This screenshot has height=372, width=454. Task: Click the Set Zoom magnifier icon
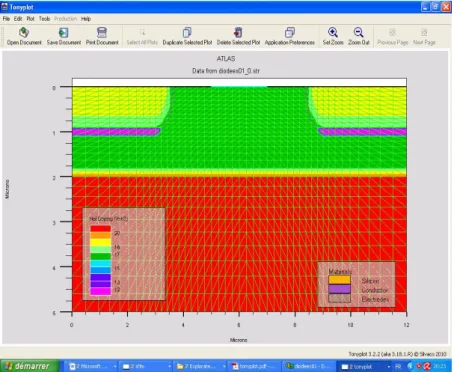pos(333,32)
